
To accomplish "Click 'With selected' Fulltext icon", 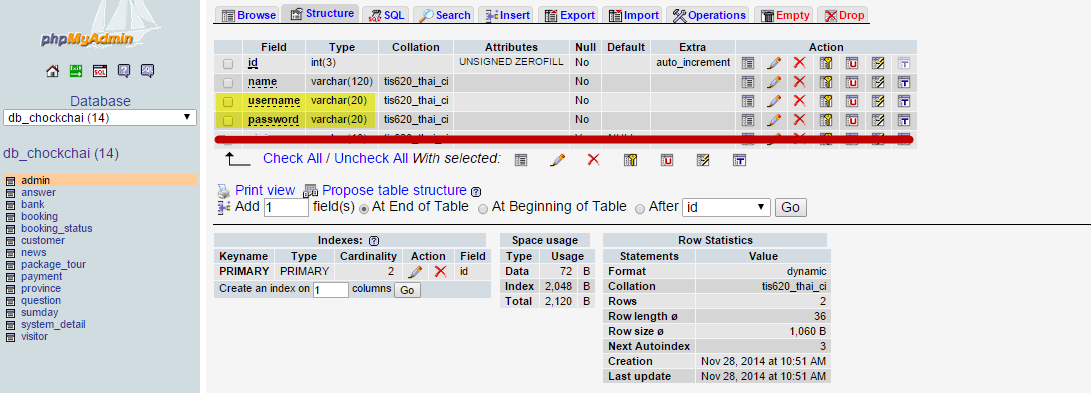I will click(740, 160).
